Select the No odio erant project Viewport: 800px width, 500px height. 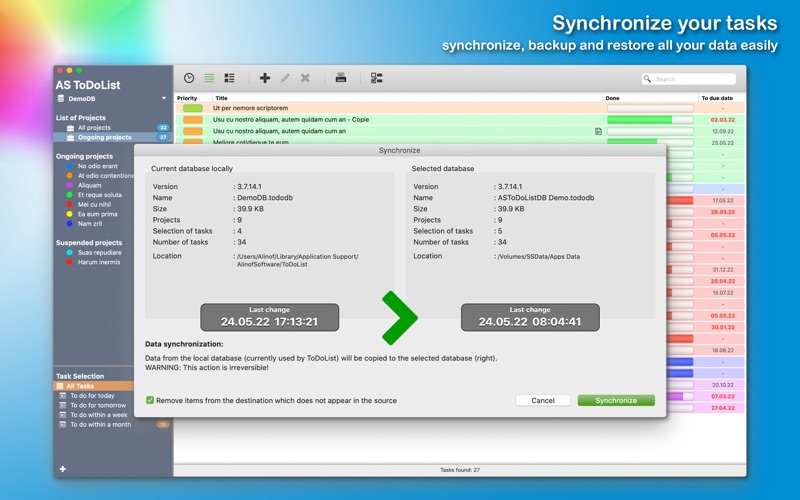point(97,166)
